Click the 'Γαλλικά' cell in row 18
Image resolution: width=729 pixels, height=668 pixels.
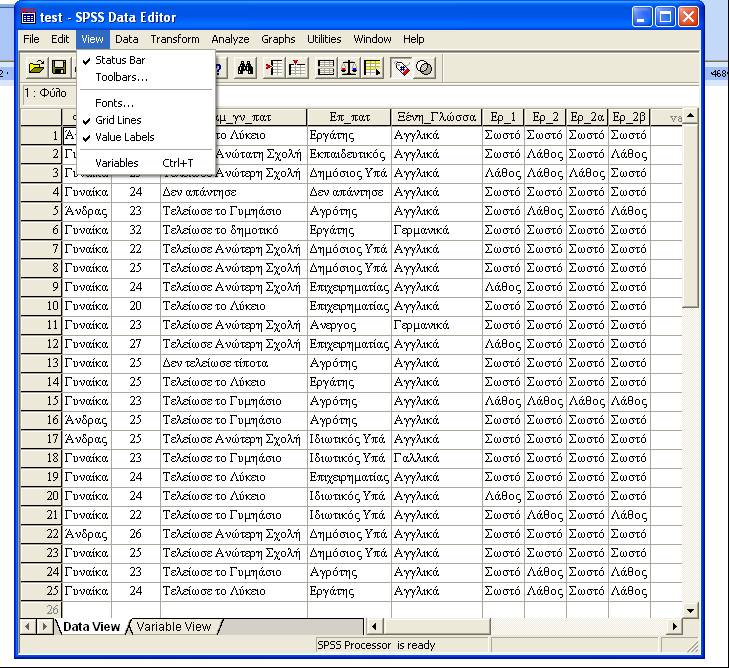point(437,458)
